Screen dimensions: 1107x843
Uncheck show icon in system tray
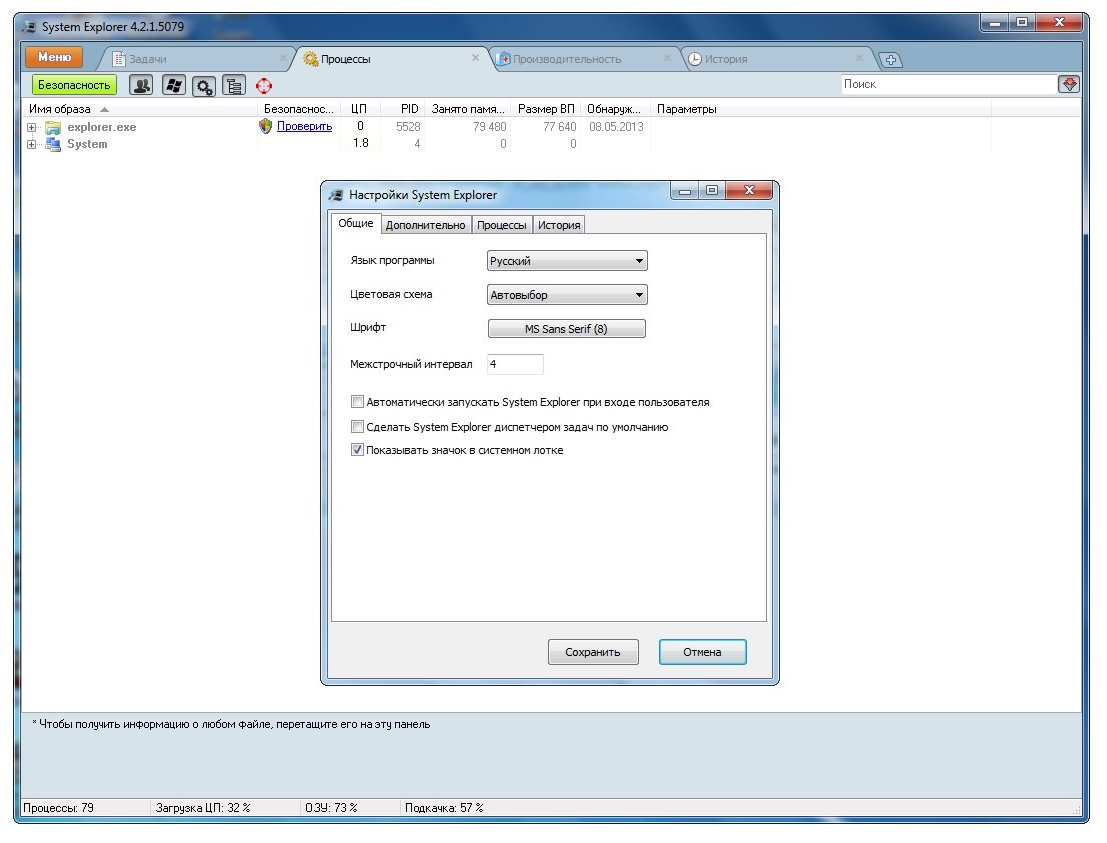click(357, 450)
